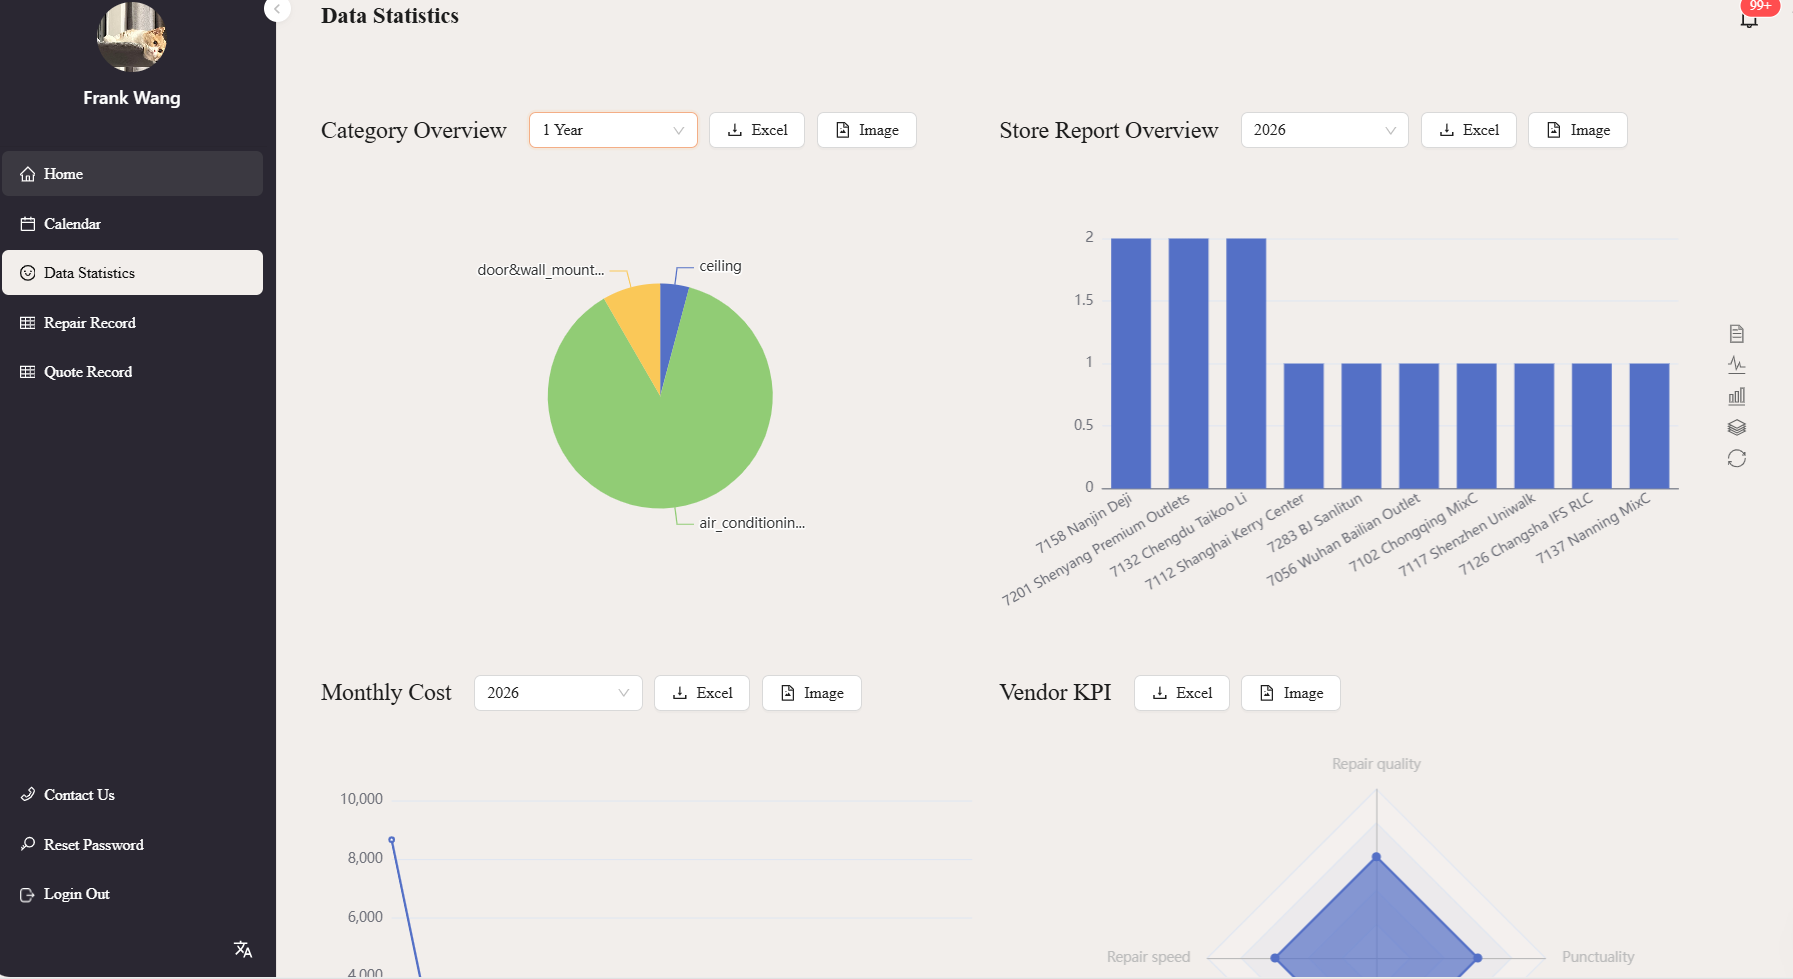Click the bar for 7117 Shenzhen Uniwalk
1793x979 pixels.
tap(1535, 426)
